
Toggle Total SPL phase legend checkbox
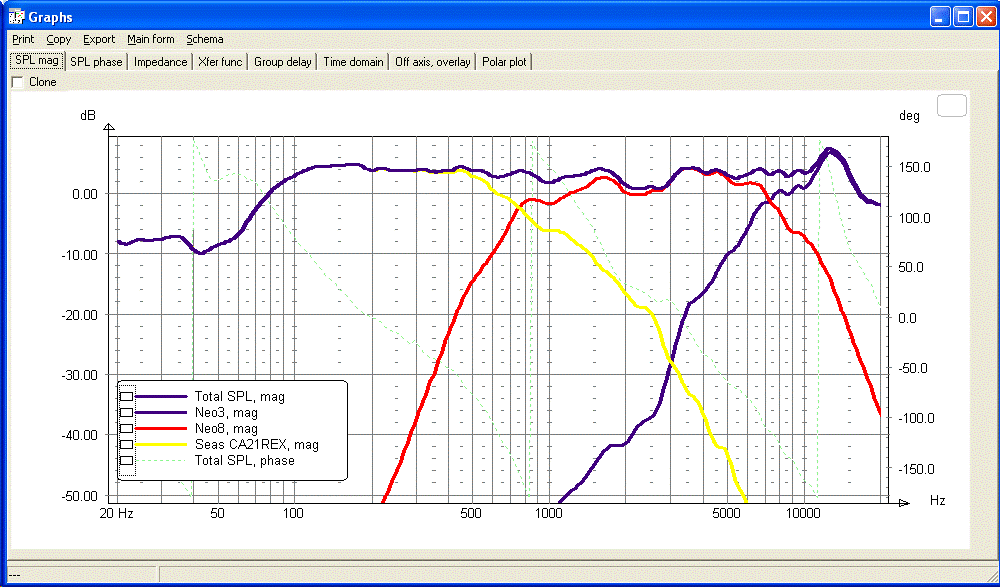pos(127,461)
